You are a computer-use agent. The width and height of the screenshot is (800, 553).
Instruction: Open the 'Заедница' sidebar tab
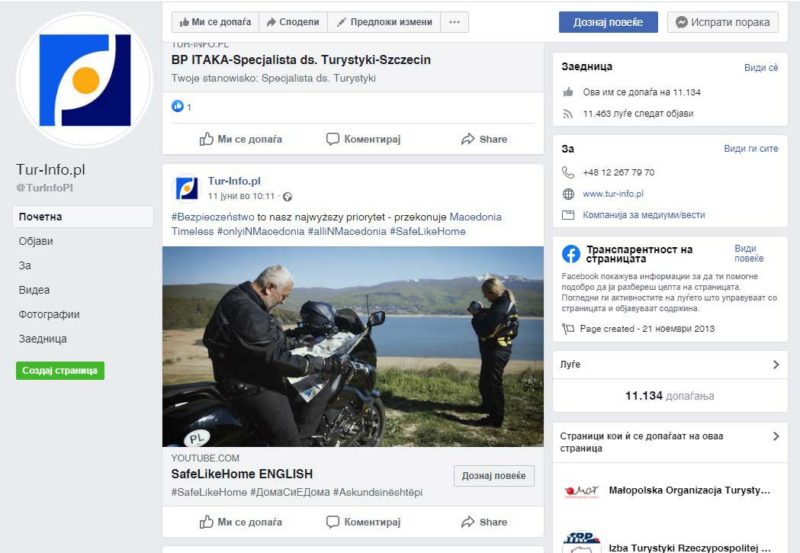[42, 339]
